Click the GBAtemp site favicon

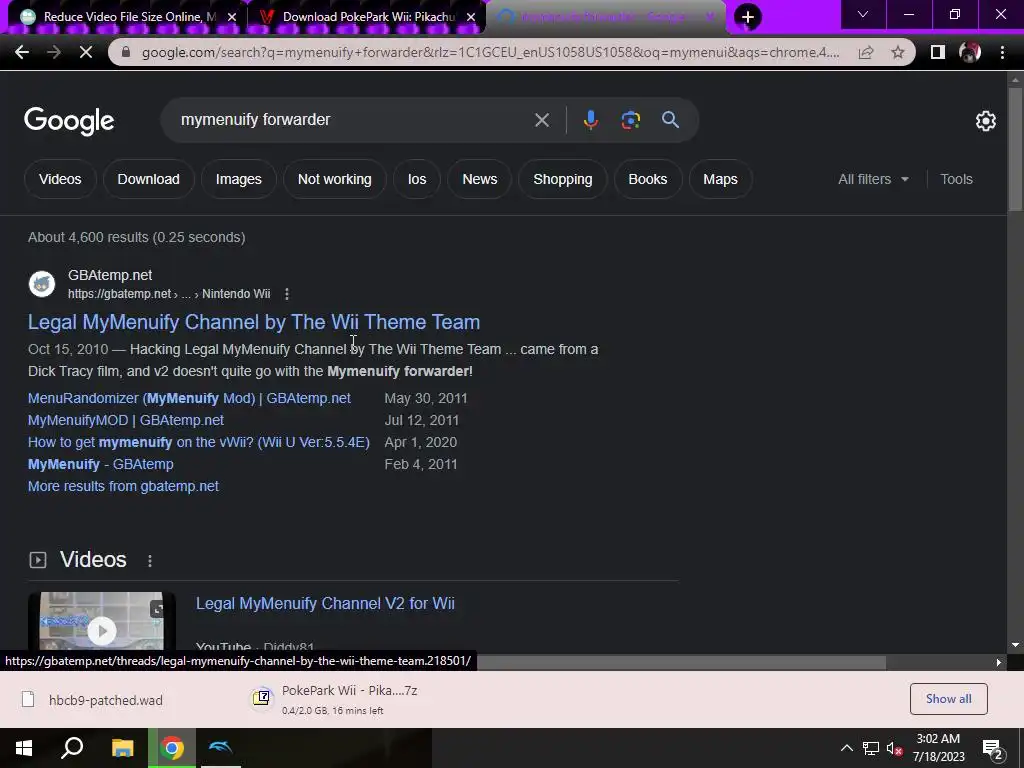pos(42,284)
